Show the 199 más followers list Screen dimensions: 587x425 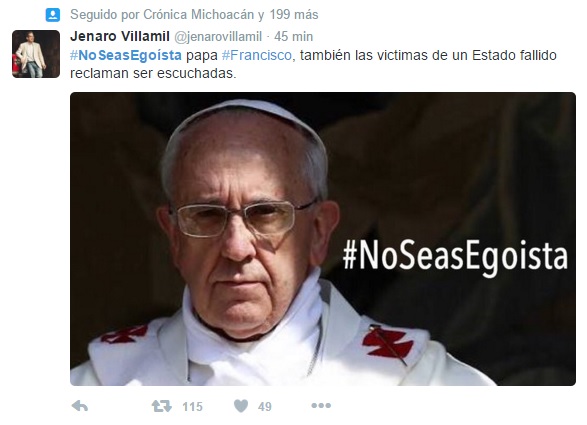click(x=294, y=15)
